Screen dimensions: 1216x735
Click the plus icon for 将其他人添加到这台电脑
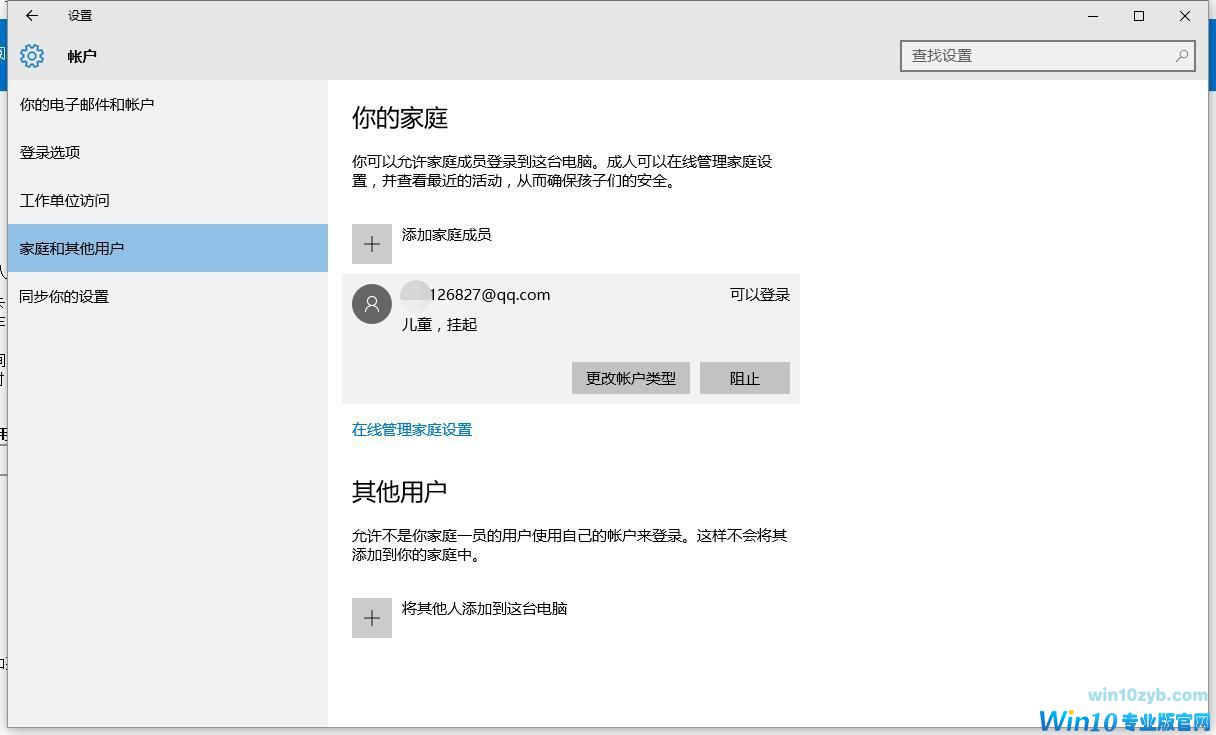coord(372,618)
